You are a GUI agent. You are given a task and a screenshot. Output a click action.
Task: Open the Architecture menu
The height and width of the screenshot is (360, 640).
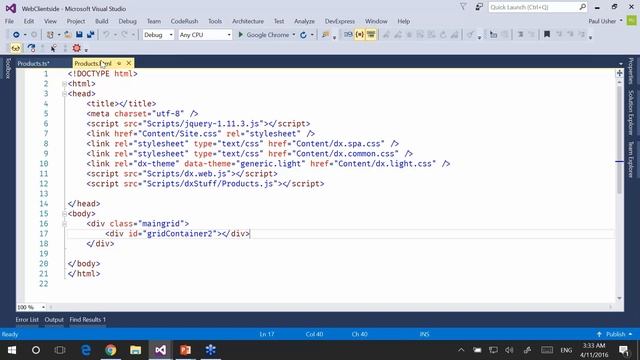coord(248,21)
